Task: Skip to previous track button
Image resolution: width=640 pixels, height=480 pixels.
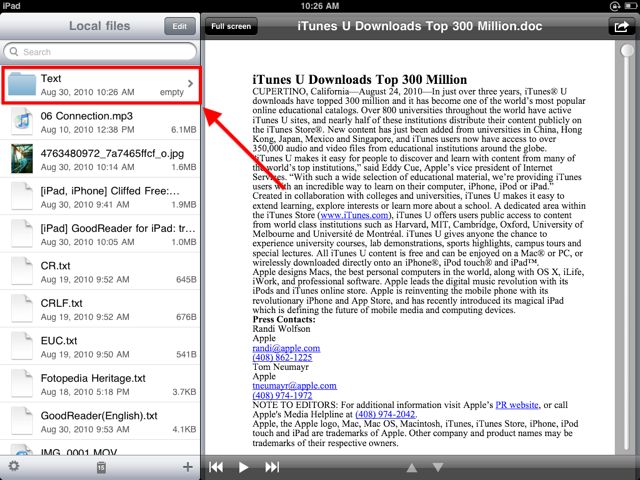Action: (x=216, y=467)
